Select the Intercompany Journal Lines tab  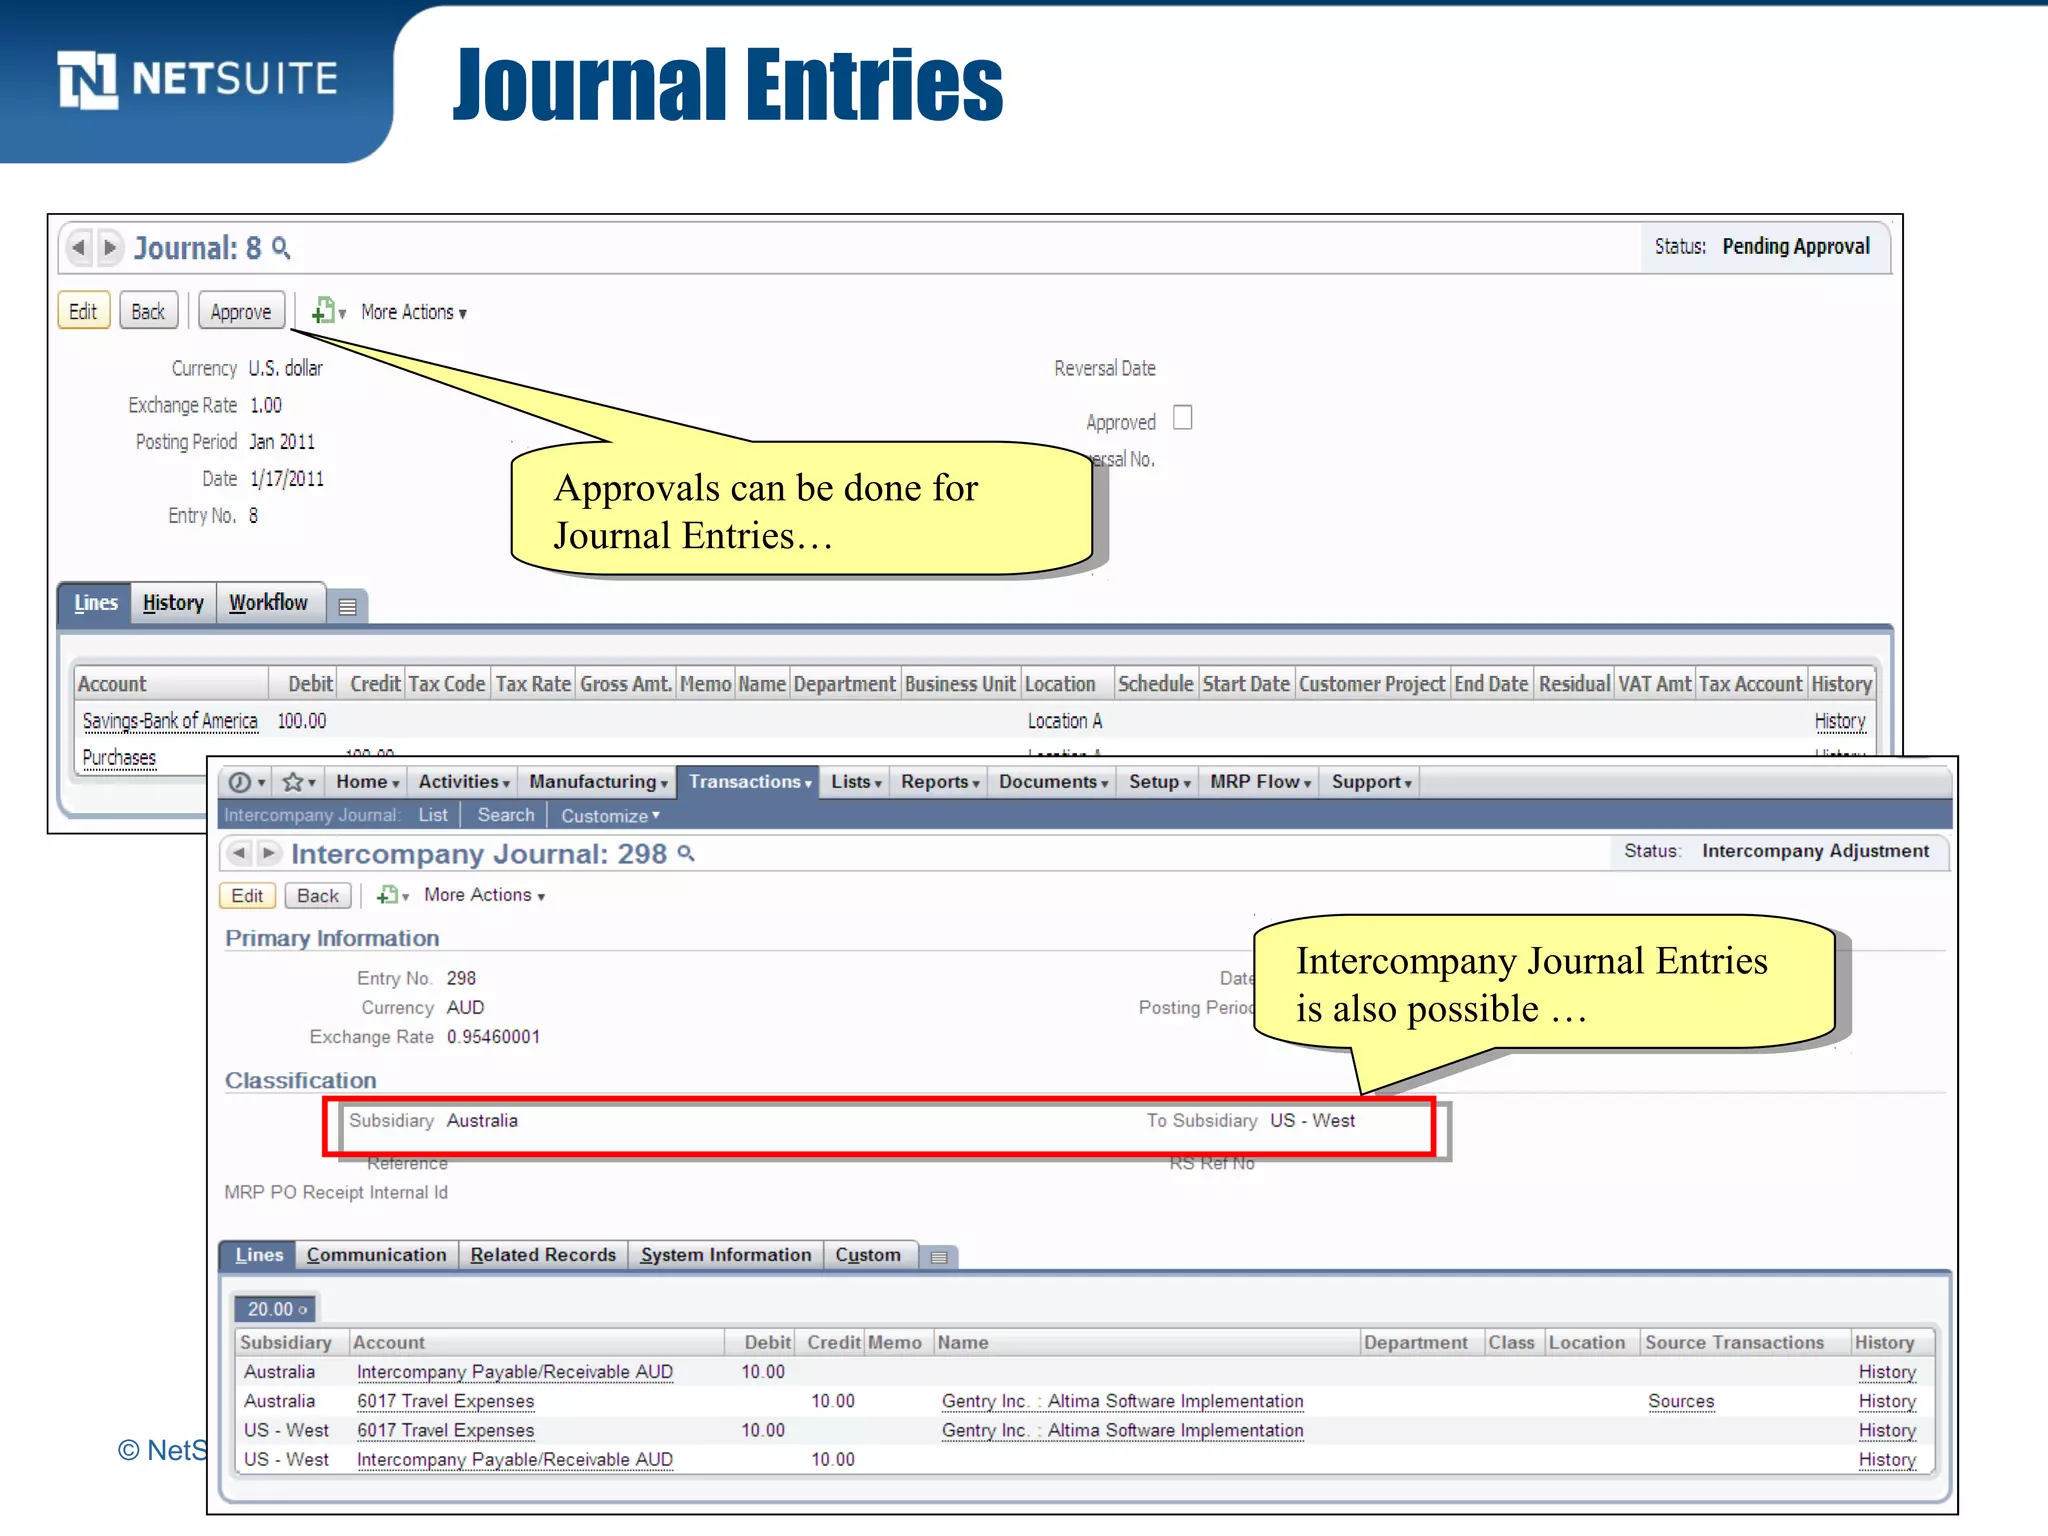(259, 1255)
